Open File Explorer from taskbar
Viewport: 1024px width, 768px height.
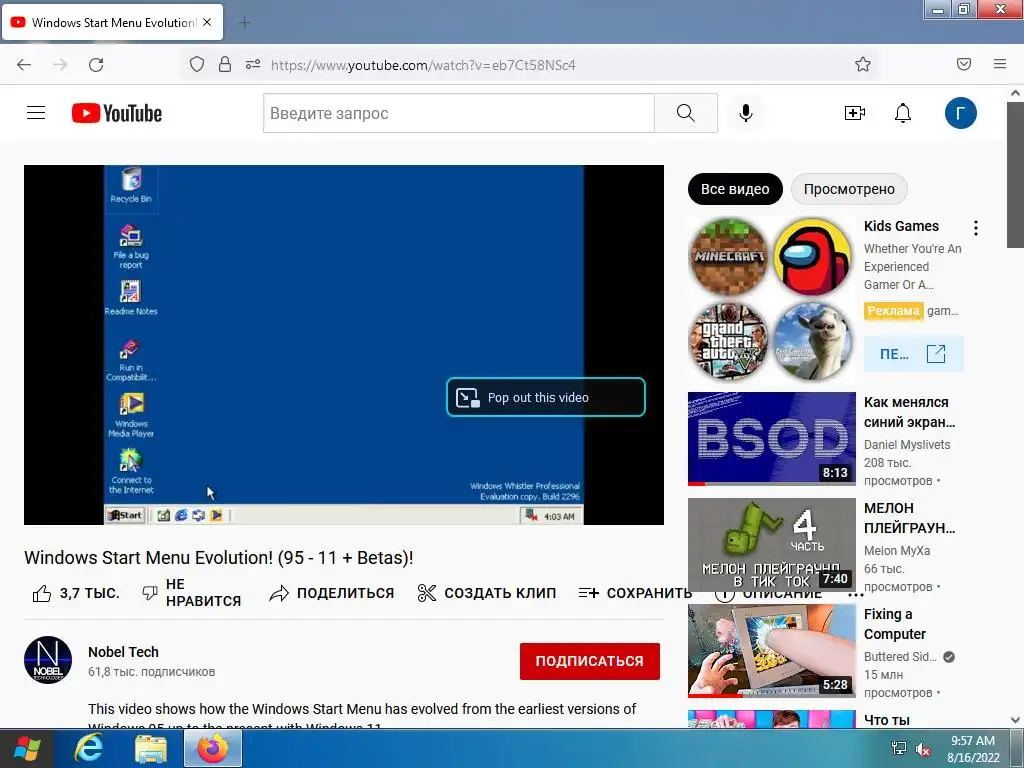[x=151, y=748]
